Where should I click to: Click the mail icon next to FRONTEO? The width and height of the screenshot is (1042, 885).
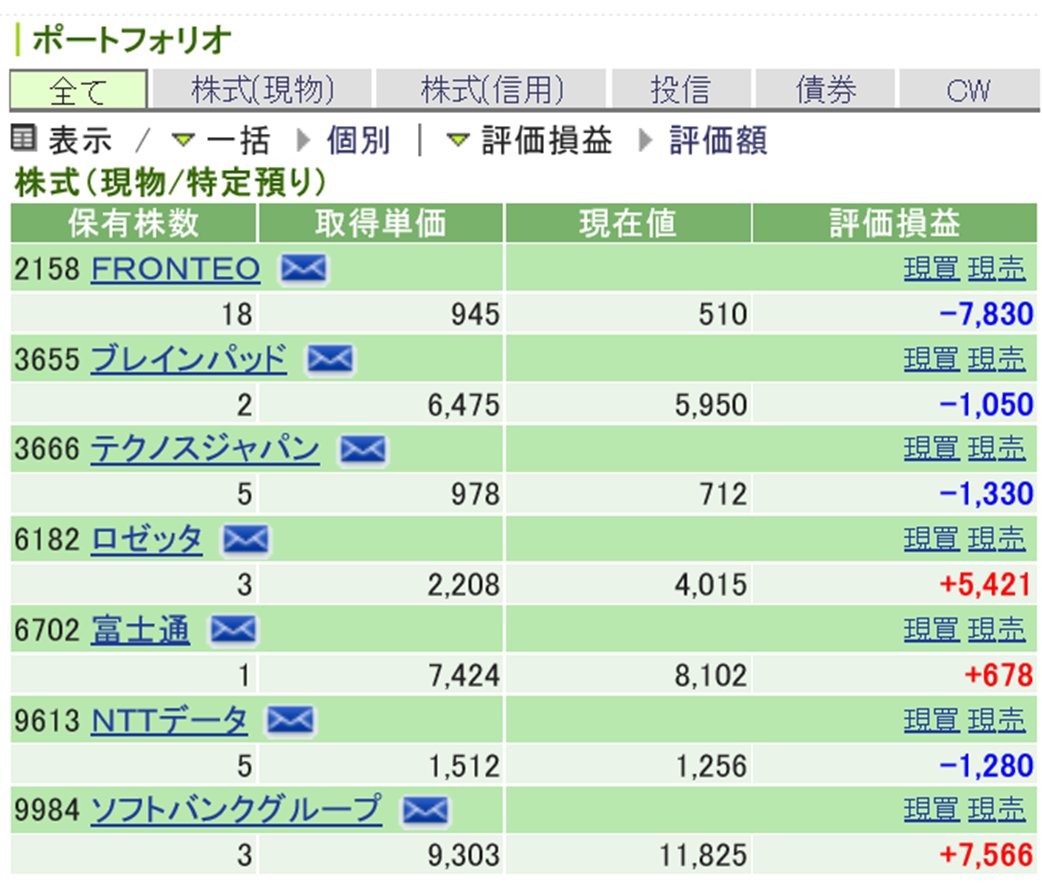click(x=303, y=269)
